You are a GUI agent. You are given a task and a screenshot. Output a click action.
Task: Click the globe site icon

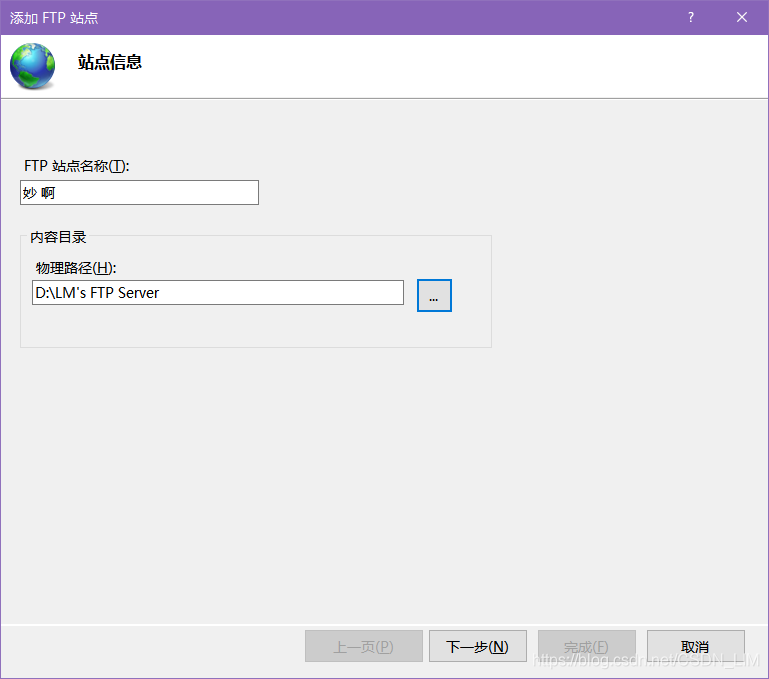coord(32,66)
